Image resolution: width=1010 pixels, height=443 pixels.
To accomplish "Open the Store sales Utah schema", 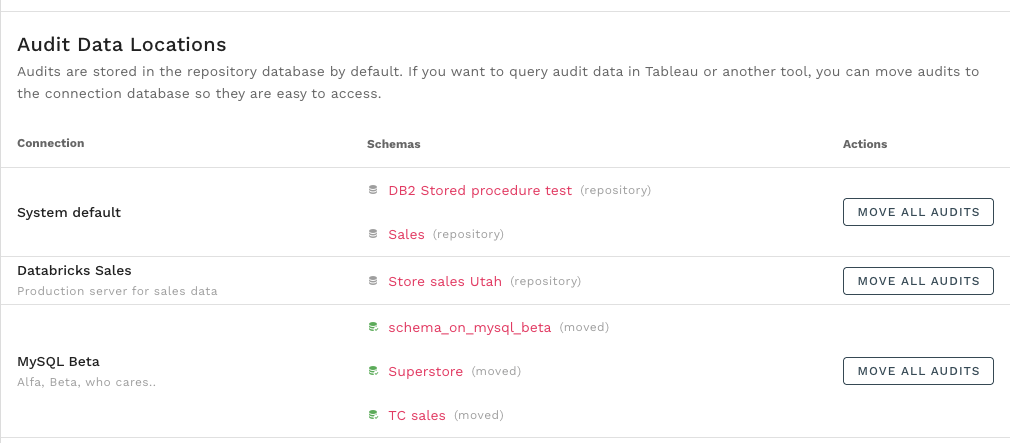I will (445, 281).
